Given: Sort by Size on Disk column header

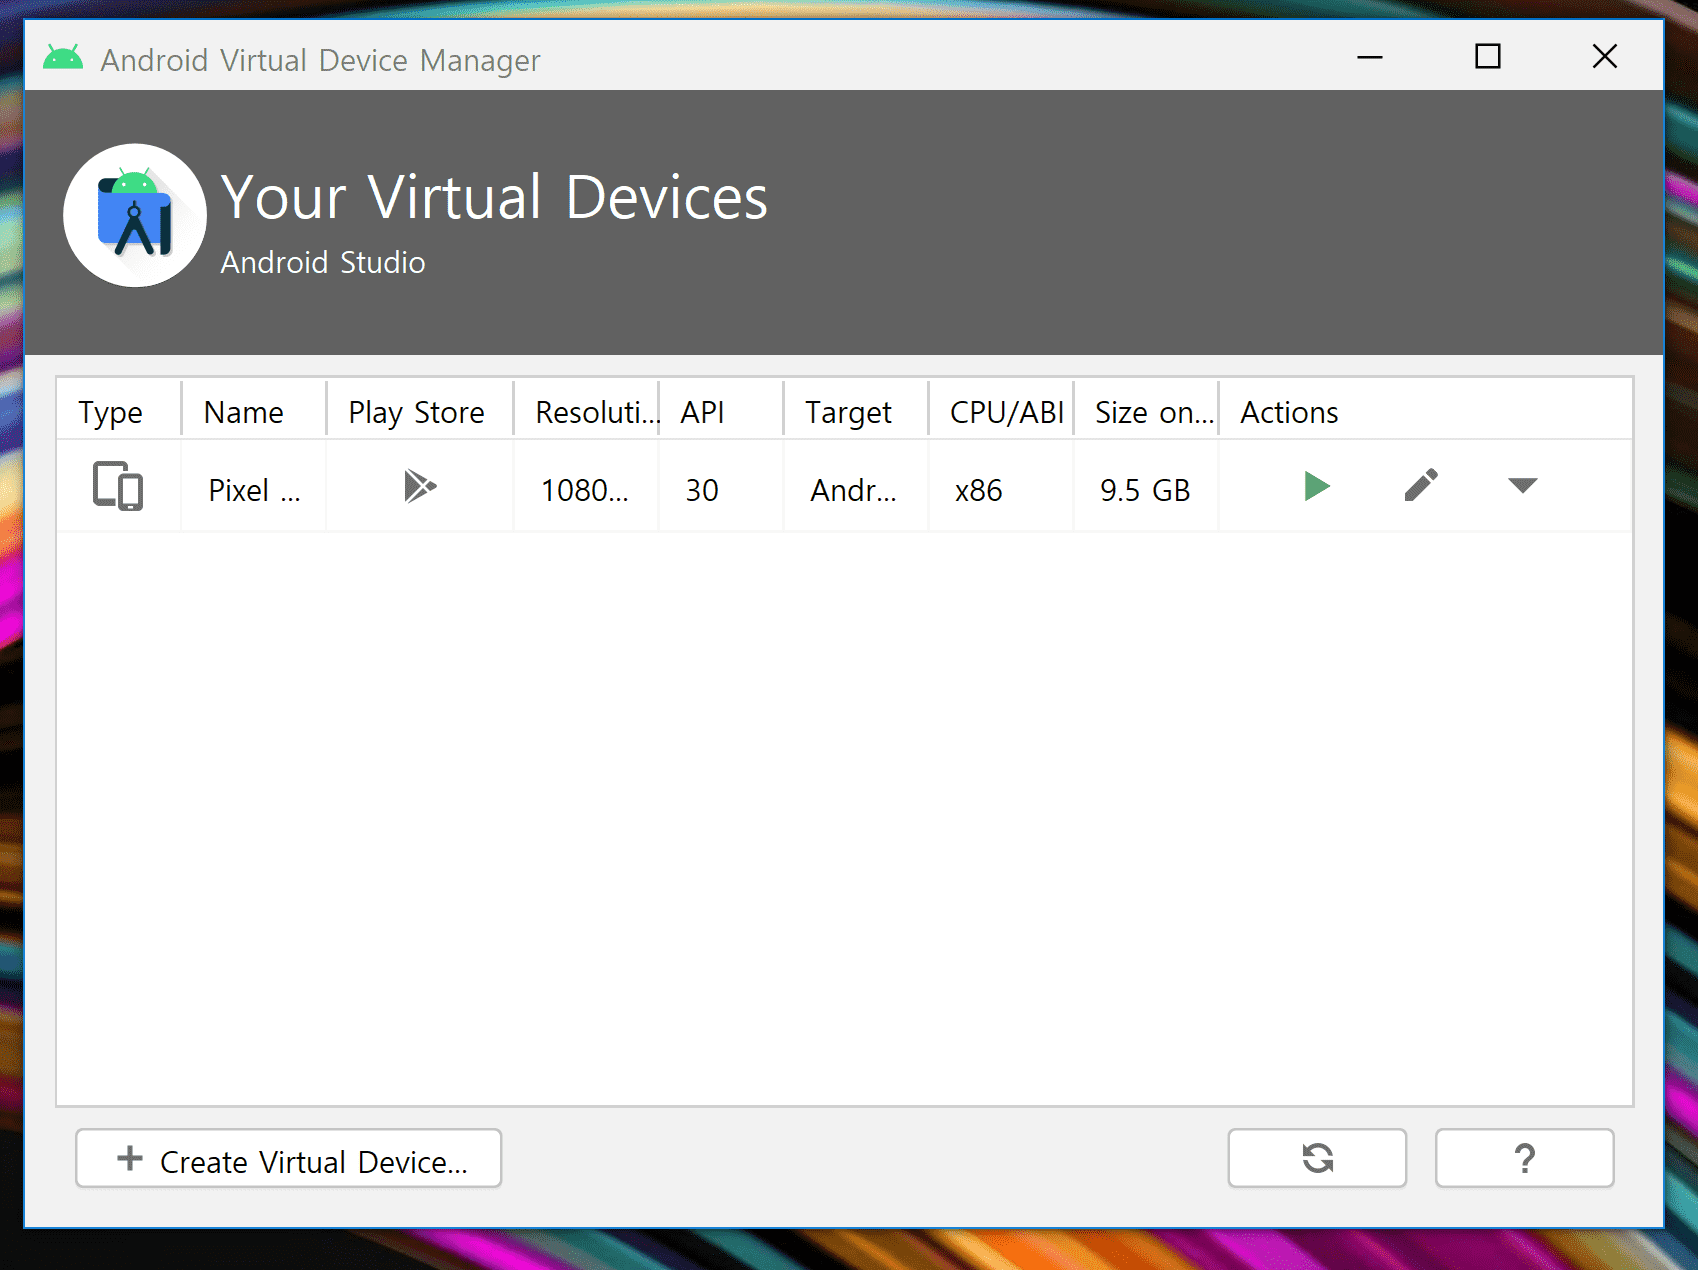Looking at the screenshot, I should coord(1146,412).
